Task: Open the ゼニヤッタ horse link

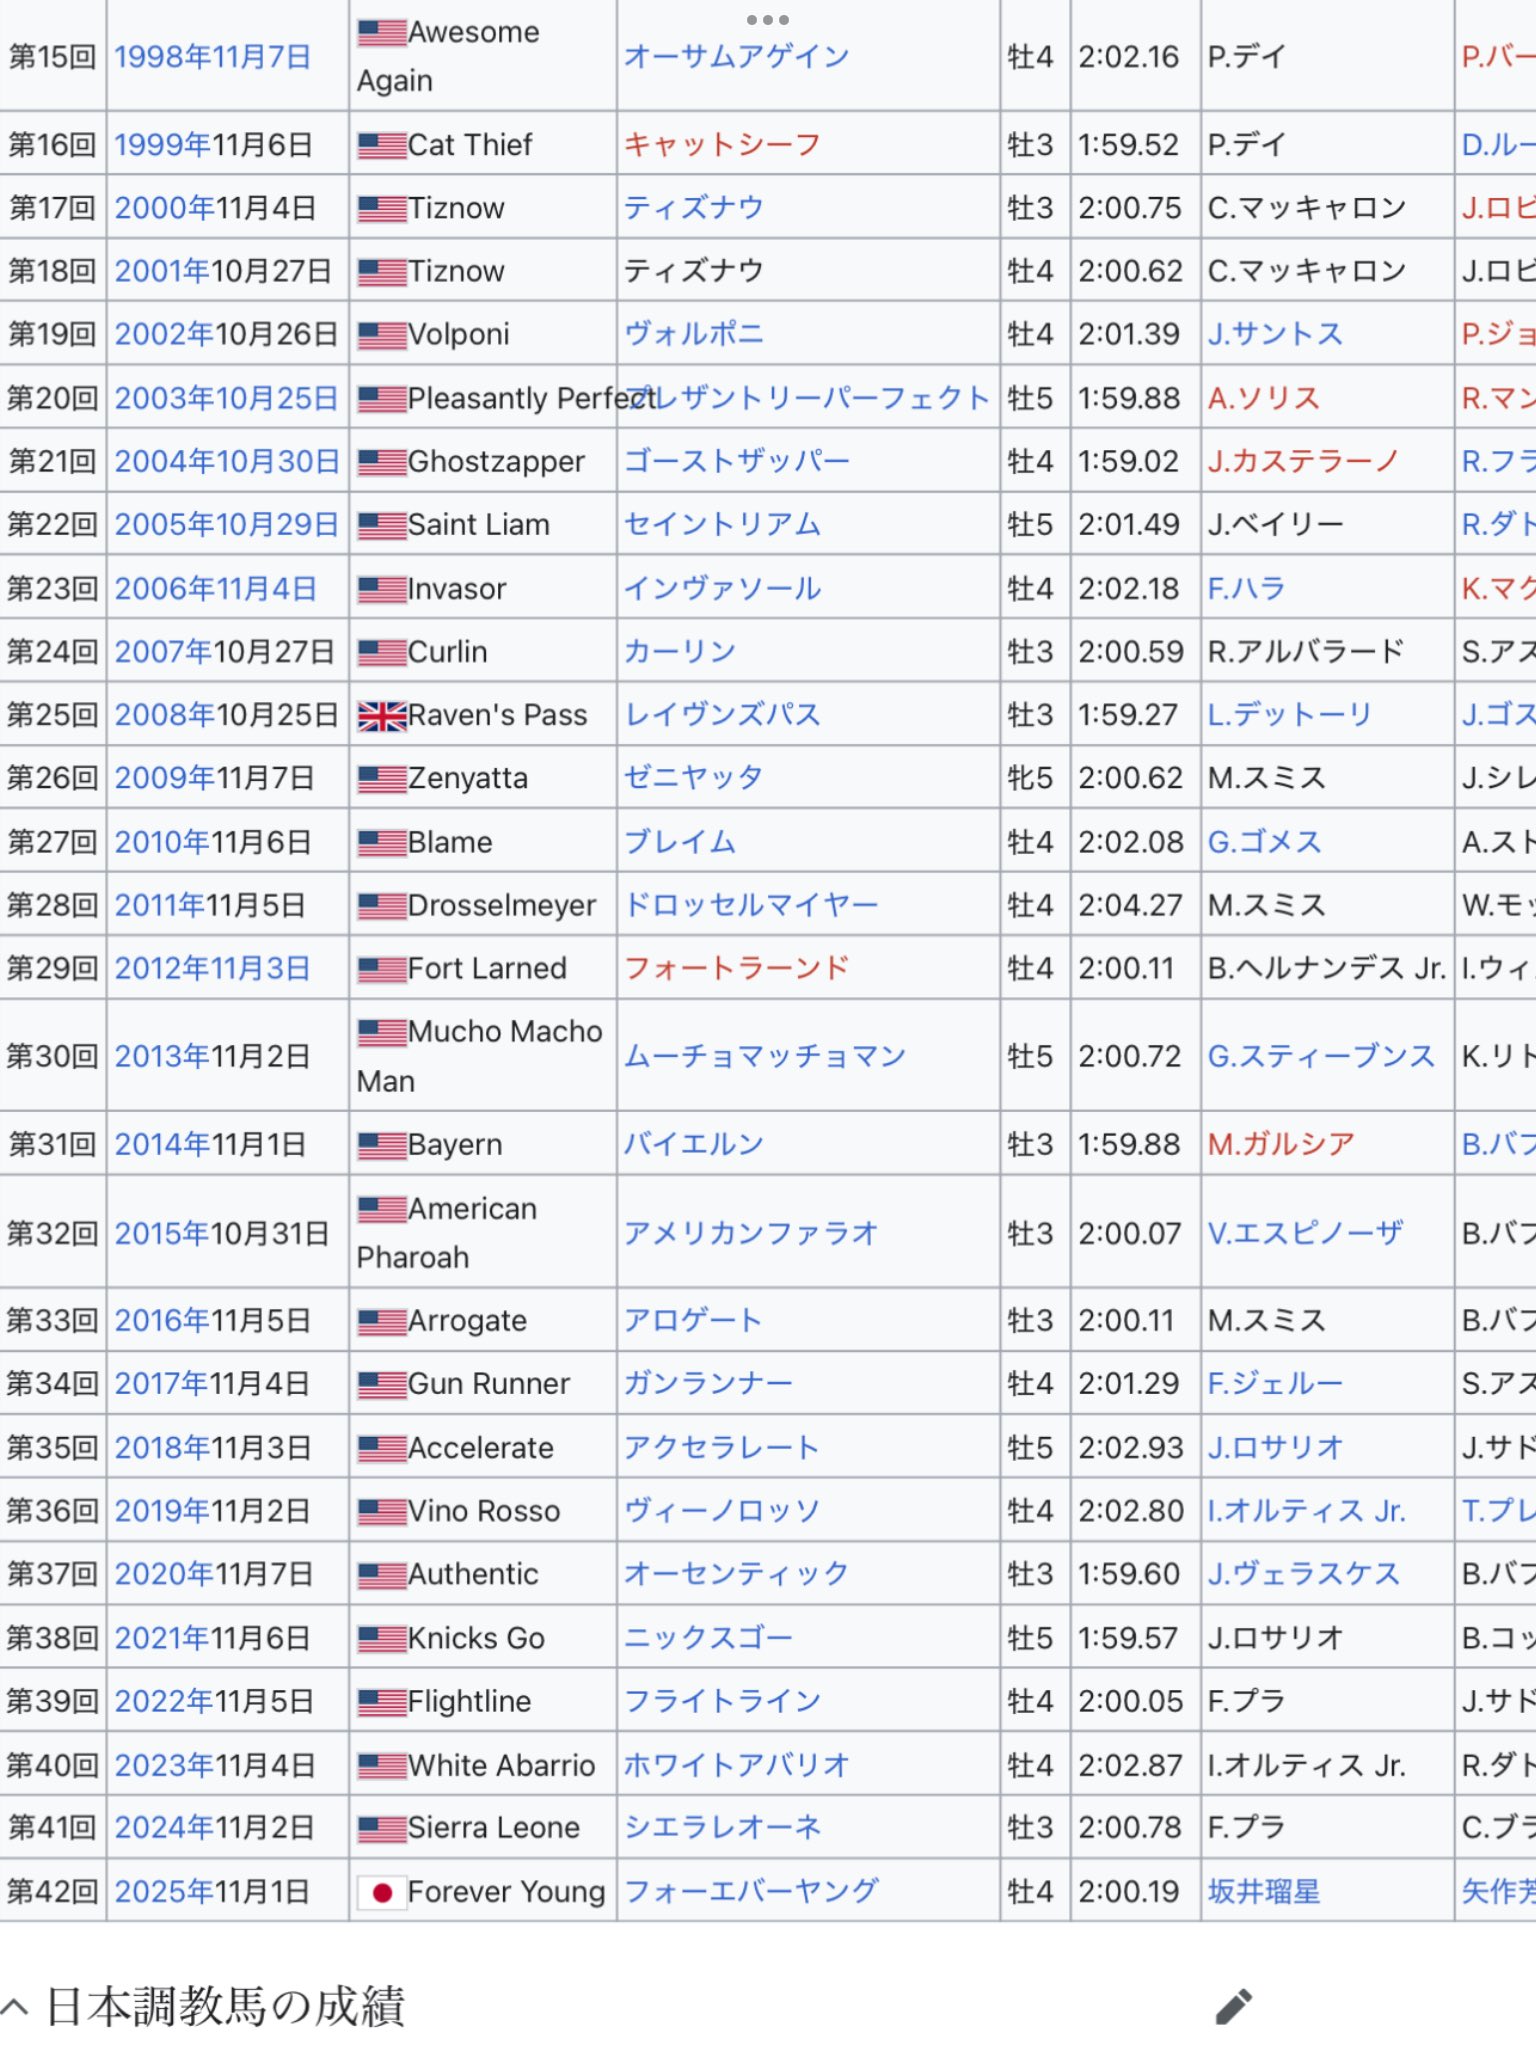Action: 693,778
